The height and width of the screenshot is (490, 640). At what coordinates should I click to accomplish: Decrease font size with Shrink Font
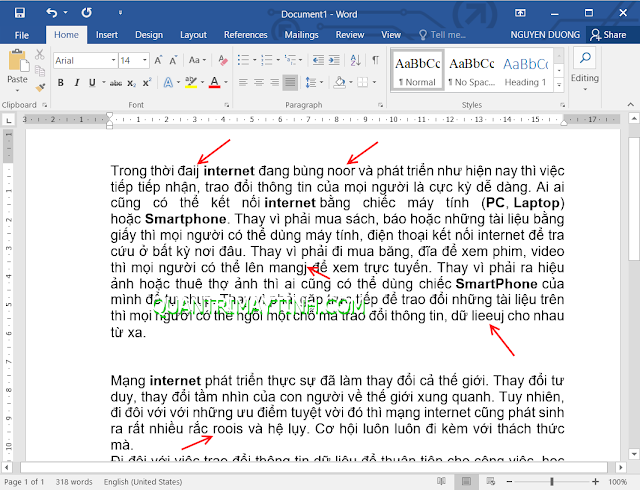(x=173, y=60)
